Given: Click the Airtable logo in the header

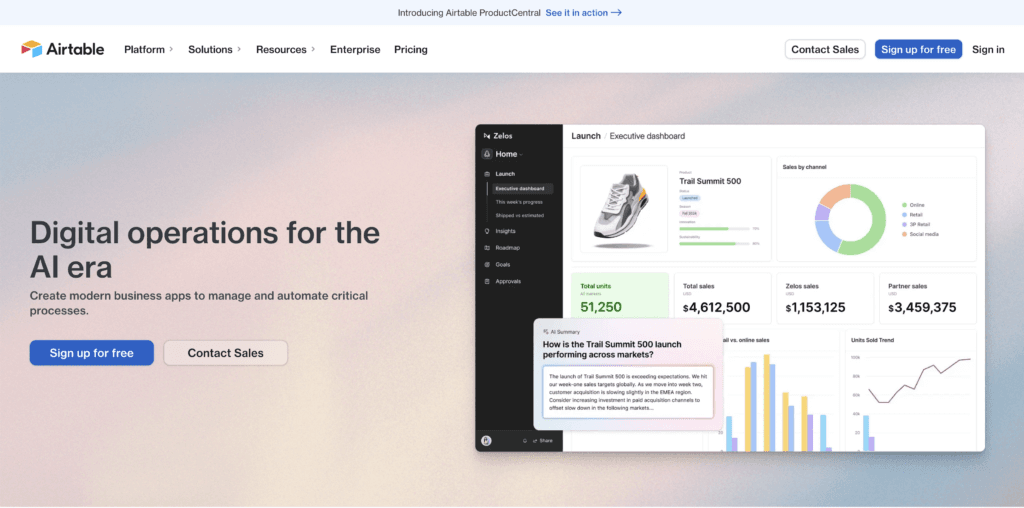Looking at the screenshot, I should 63,49.
